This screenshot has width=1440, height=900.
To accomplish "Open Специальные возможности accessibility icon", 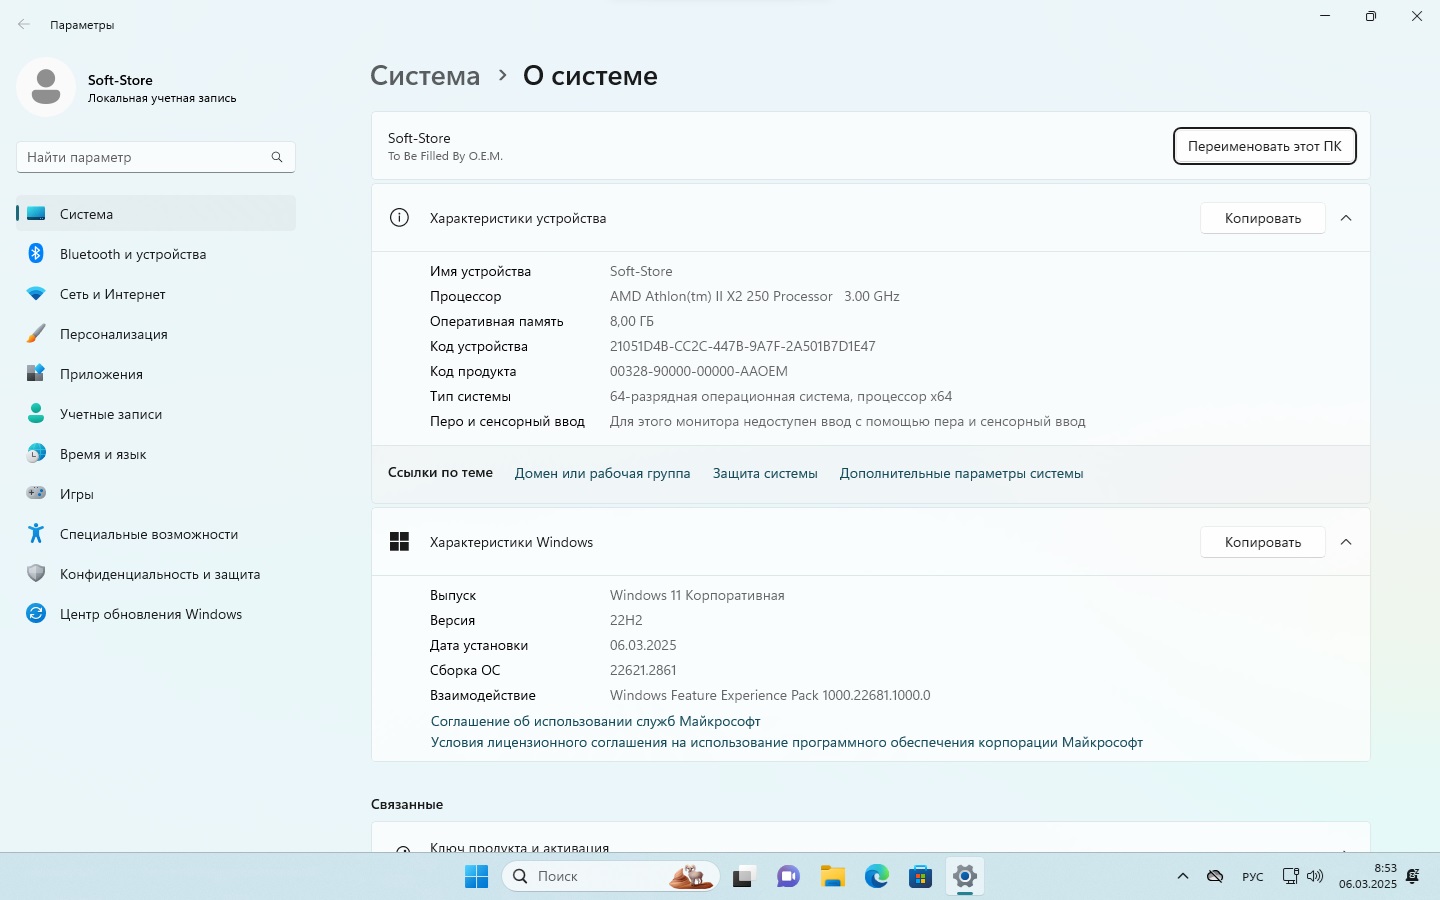I will [36, 534].
